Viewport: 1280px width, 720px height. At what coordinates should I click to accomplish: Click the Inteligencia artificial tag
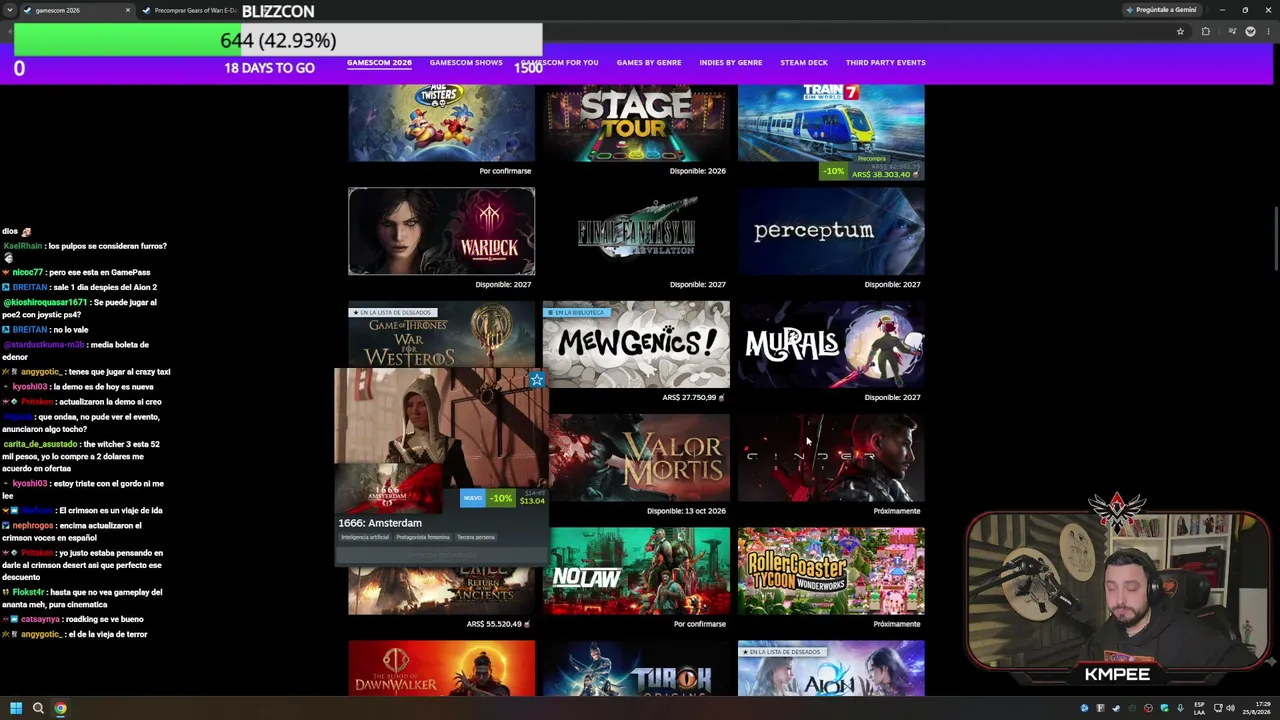point(365,537)
